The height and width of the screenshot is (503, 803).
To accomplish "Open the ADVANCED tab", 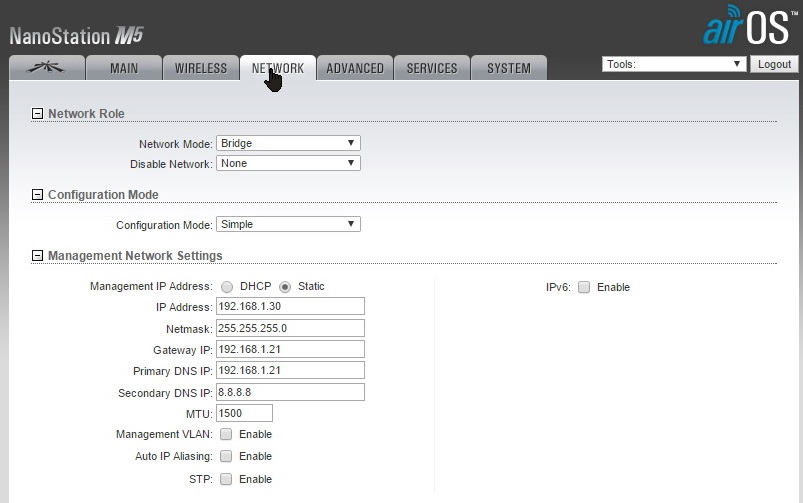I will [355, 68].
